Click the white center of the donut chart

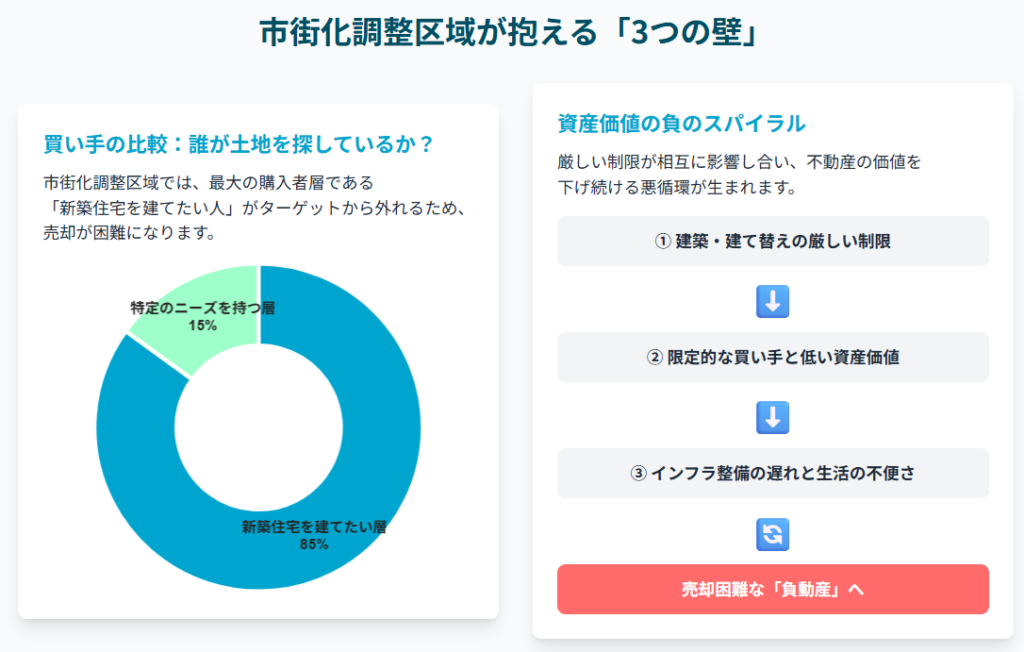point(259,427)
